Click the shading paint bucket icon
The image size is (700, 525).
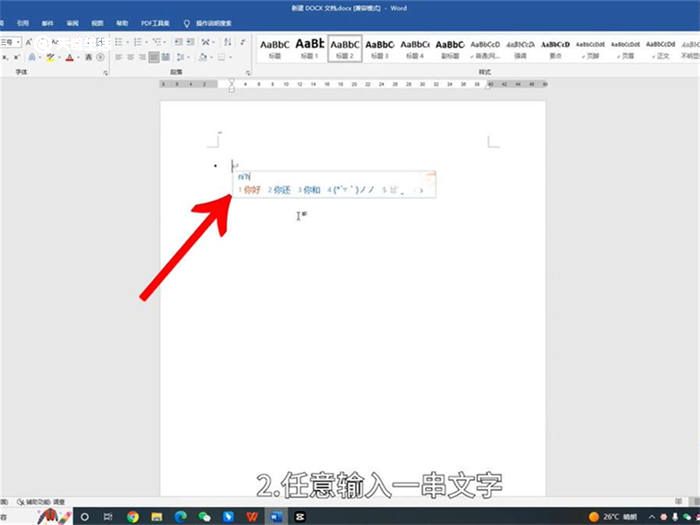point(203,57)
